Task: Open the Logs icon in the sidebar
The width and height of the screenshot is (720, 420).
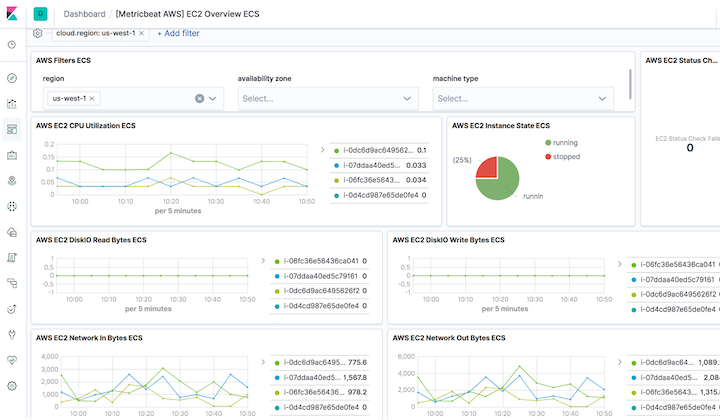Action: coord(12,258)
